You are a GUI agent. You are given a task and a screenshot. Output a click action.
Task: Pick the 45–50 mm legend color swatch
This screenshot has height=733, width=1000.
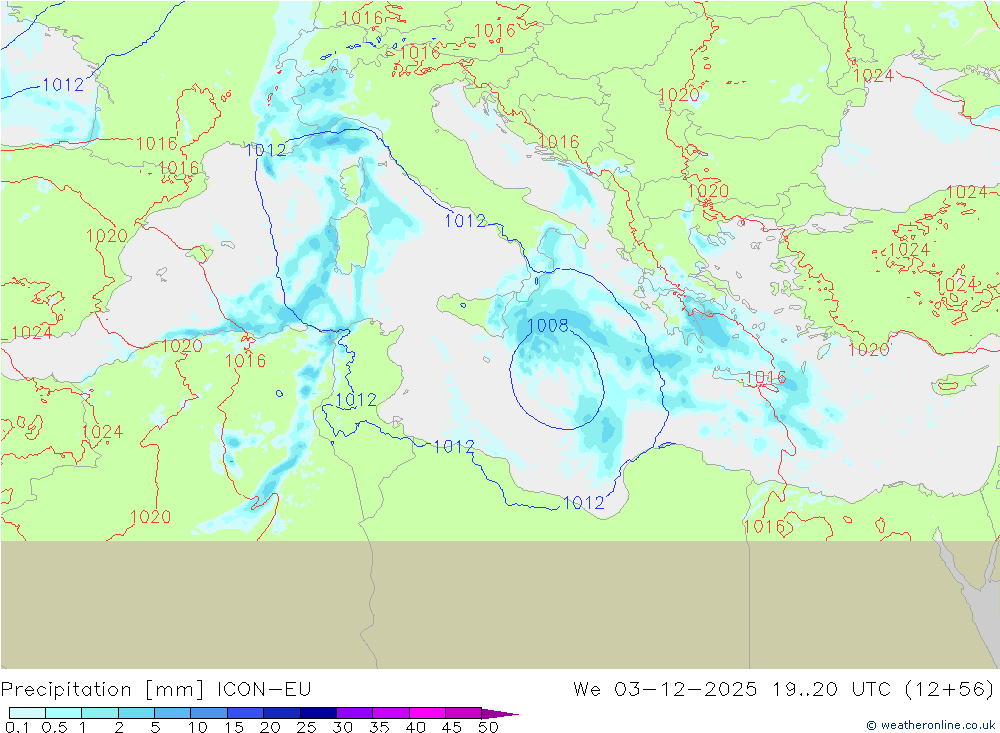tap(464, 713)
